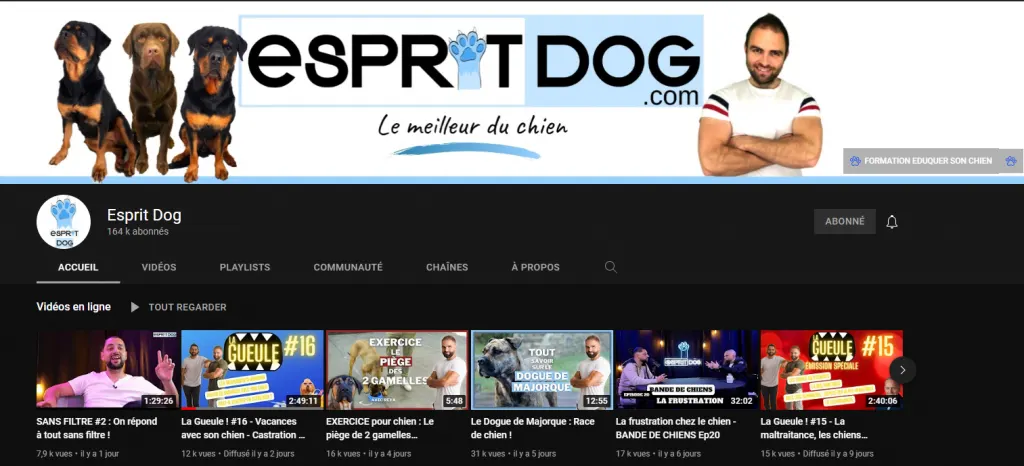Viewport: 1024px width, 466px height.
Task: Click the 12:55 duration badge
Action: tap(597, 401)
